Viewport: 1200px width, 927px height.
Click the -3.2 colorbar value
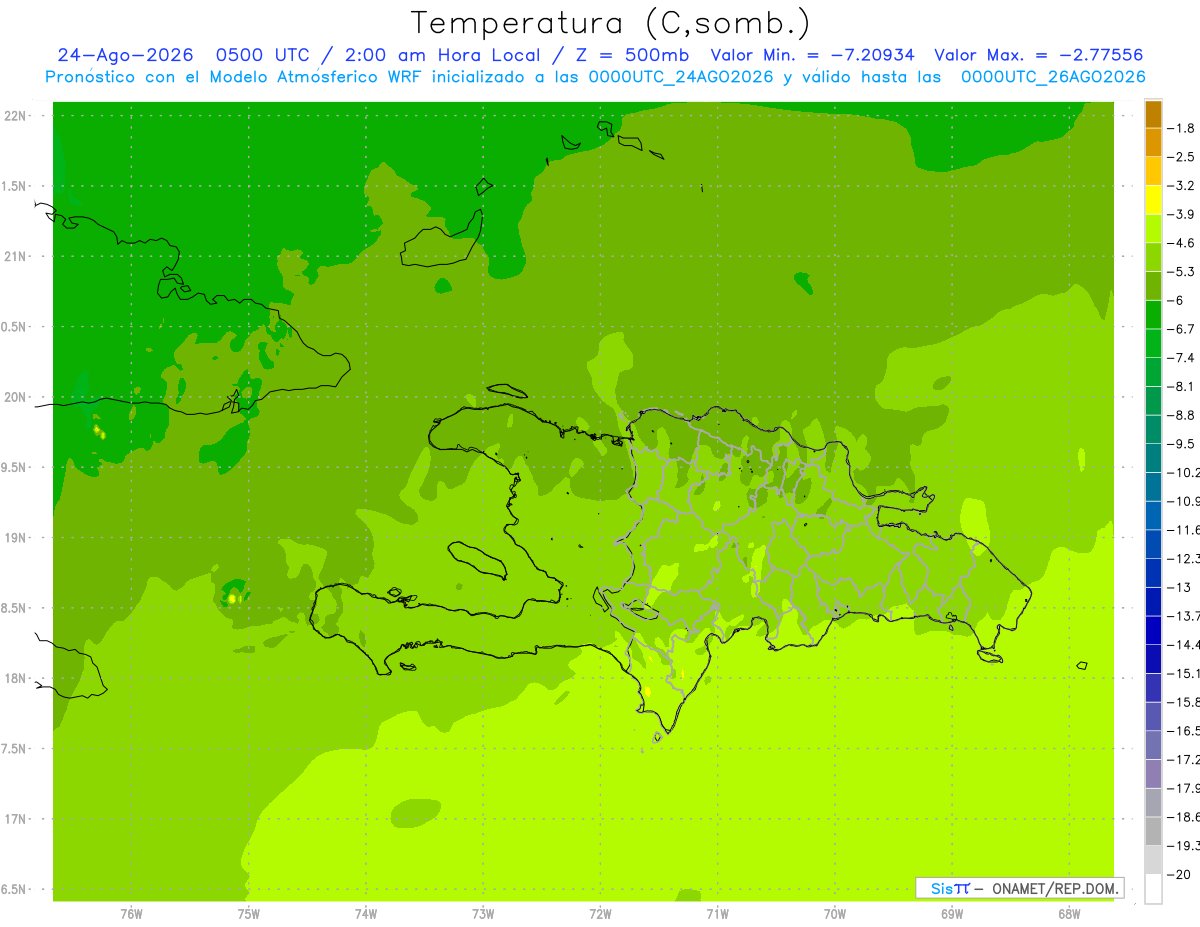tap(1182, 186)
